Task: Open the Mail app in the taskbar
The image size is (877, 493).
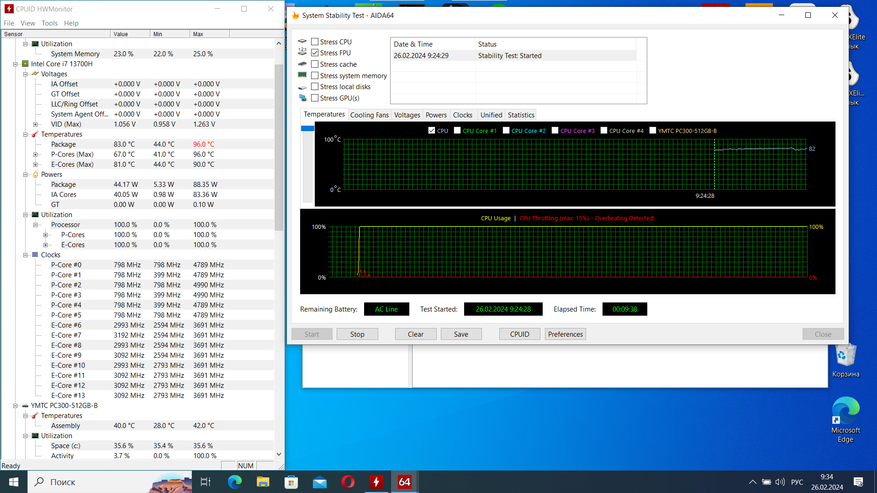Action: (x=320, y=482)
